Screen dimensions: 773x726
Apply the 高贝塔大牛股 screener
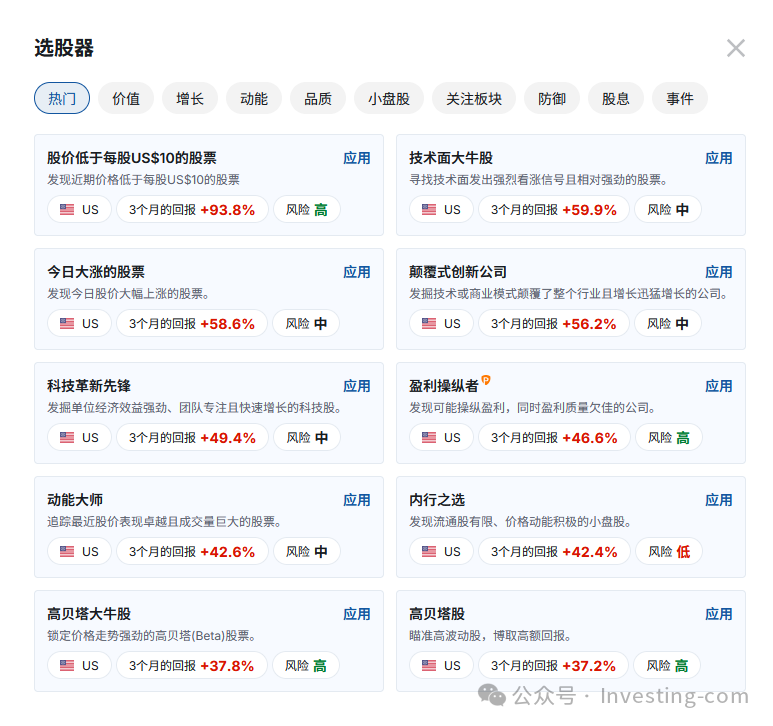pos(356,613)
